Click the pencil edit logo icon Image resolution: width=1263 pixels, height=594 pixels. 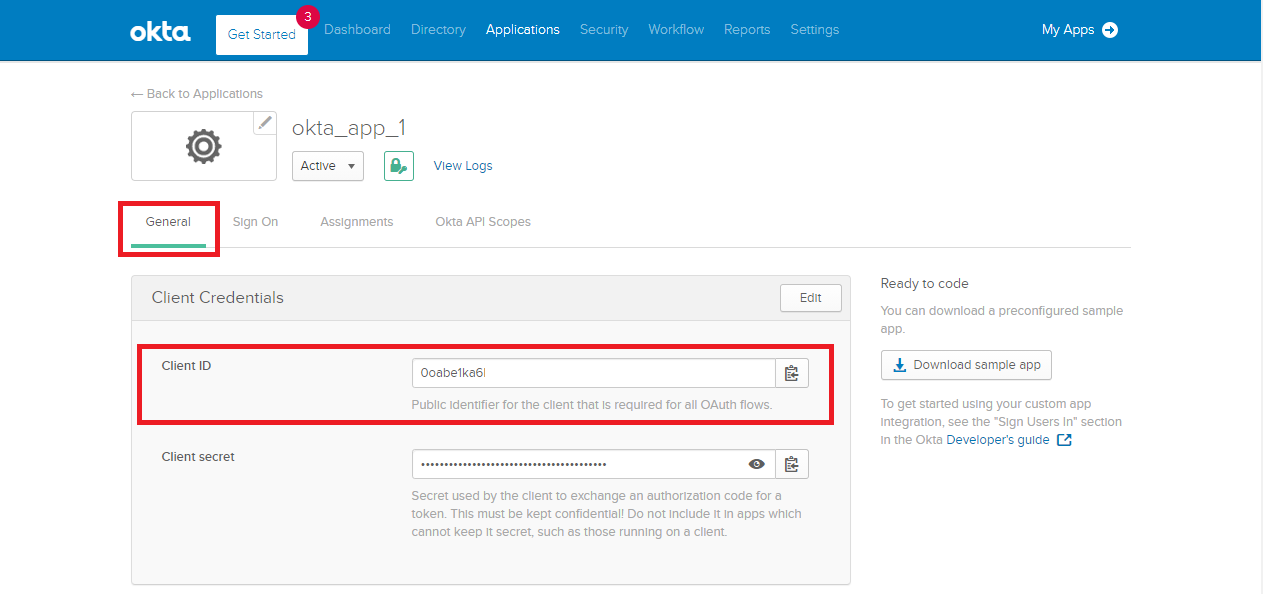tap(264, 123)
